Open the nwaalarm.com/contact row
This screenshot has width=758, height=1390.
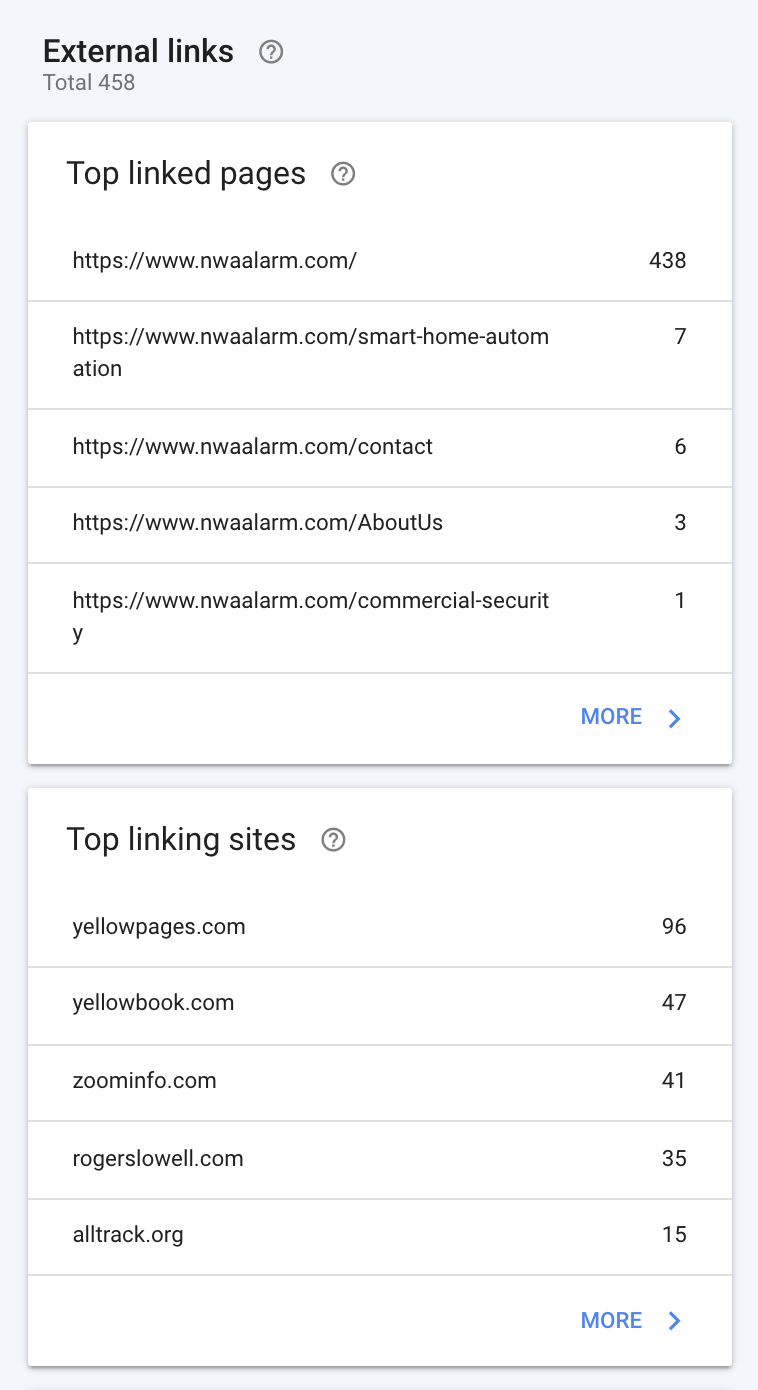253,446
